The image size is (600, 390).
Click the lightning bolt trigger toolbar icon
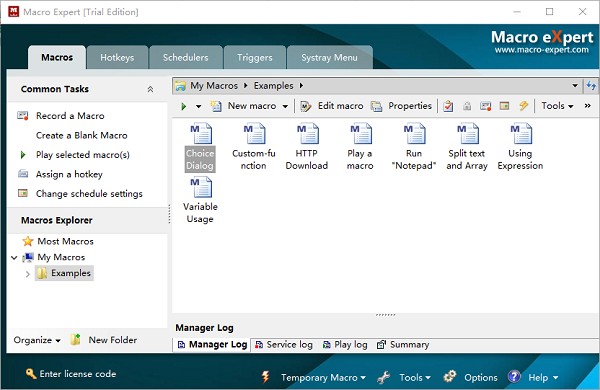pyautogui.click(x=523, y=106)
